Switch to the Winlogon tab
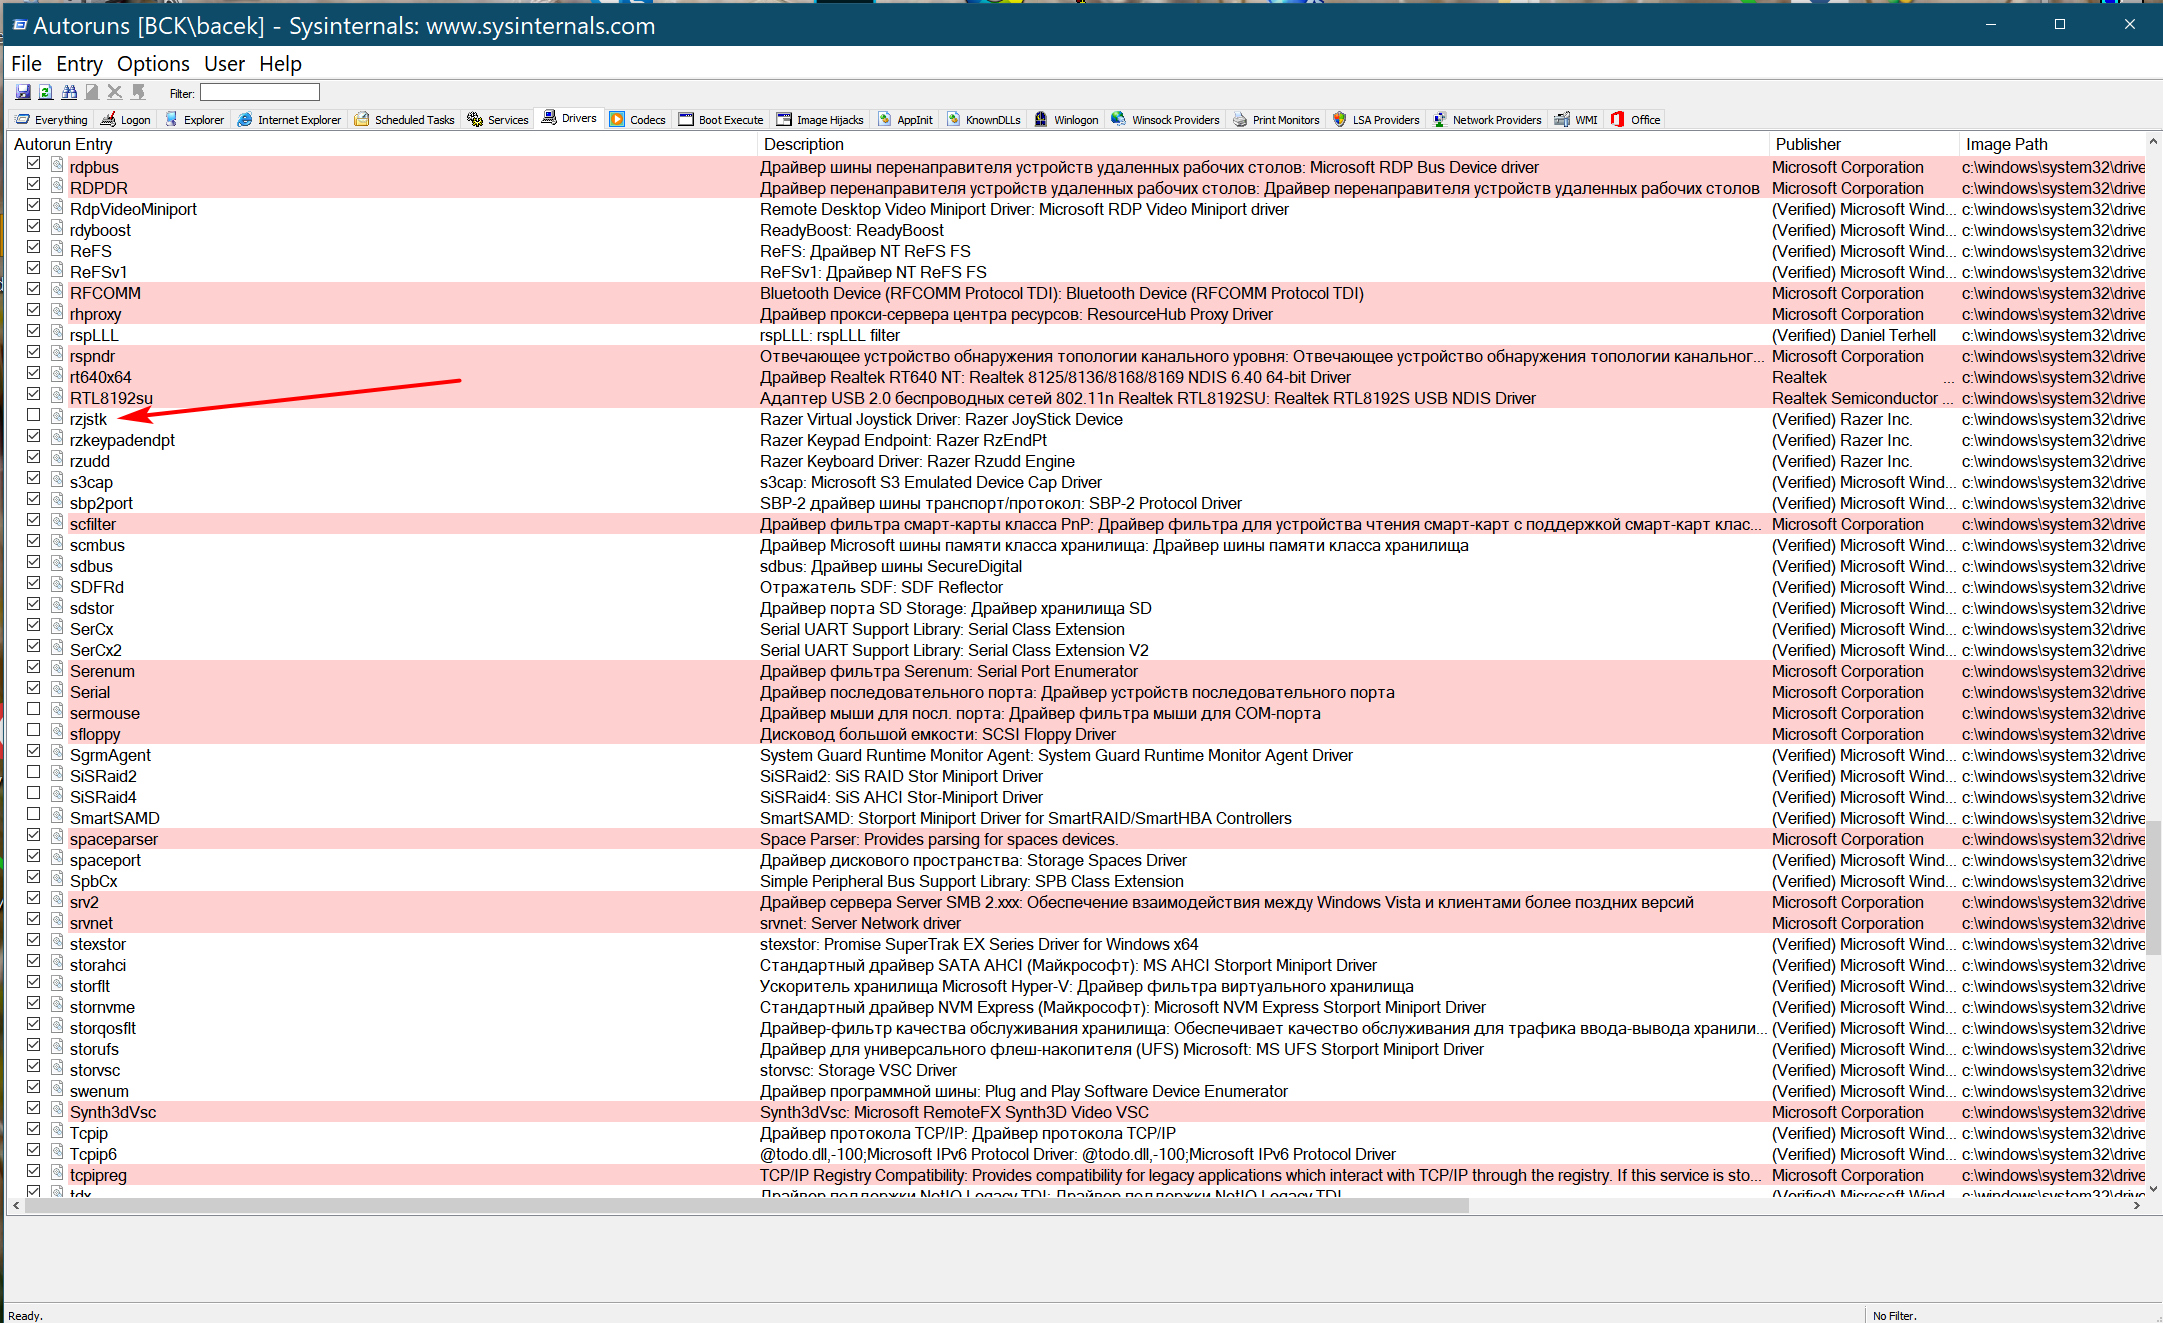Image resolution: width=2163 pixels, height=1323 pixels. coord(1066,119)
